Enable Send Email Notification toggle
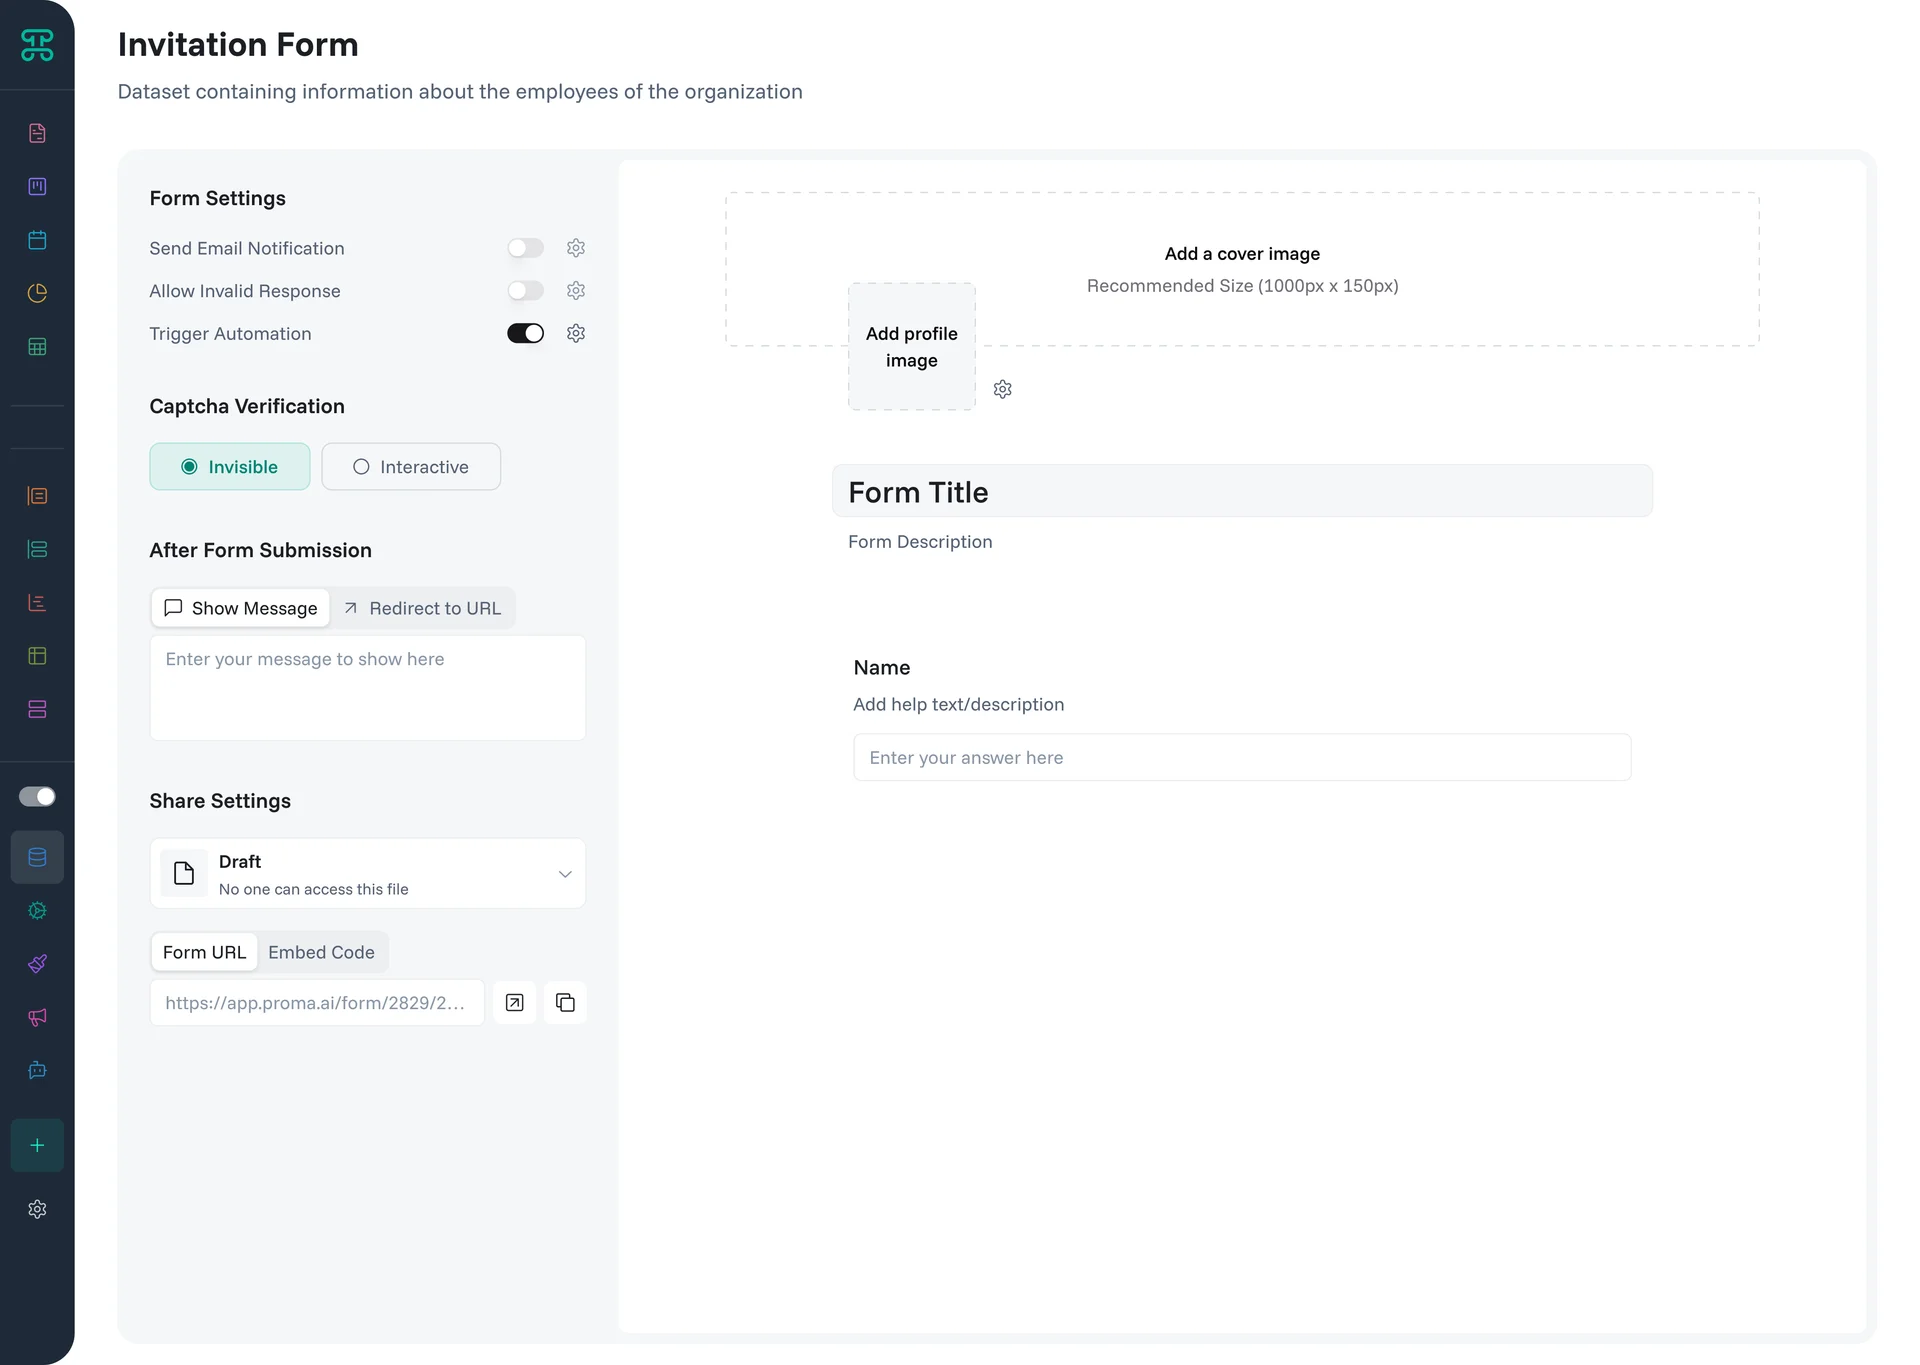Screen dimensions: 1920x1365 525,248
